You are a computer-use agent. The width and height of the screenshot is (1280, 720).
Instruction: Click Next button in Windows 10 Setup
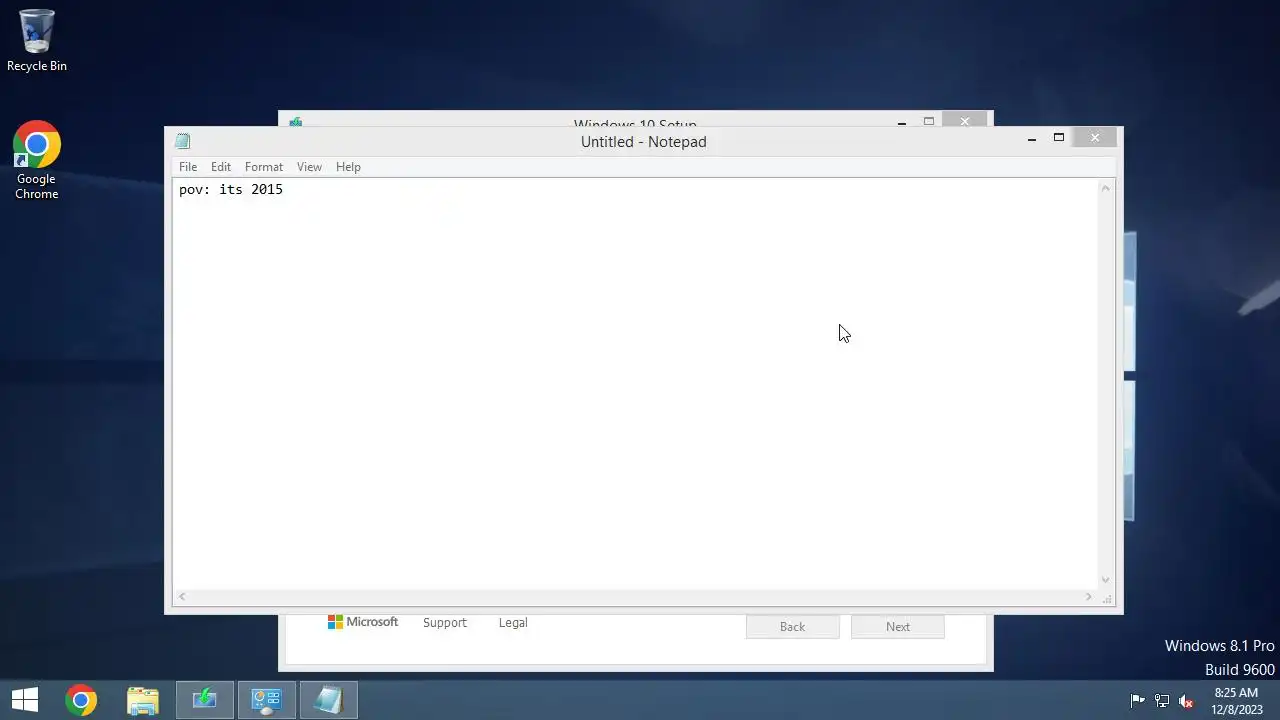tap(898, 626)
